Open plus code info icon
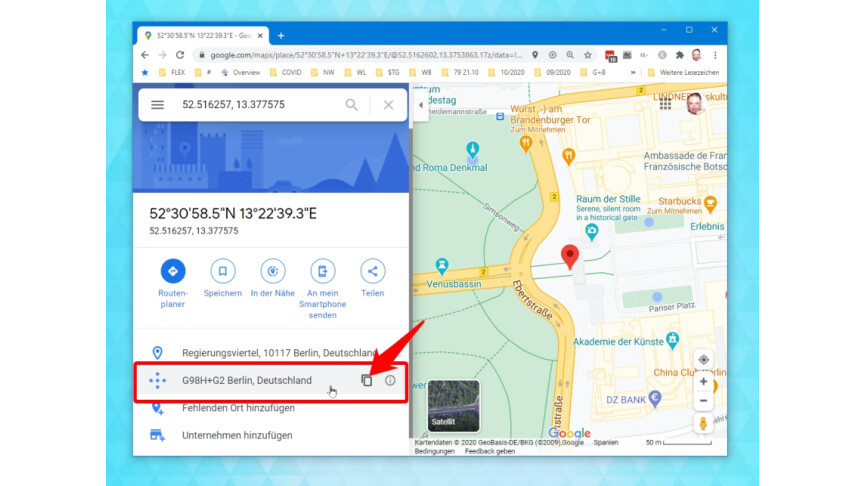The height and width of the screenshot is (486, 864). (x=390, y=380)
